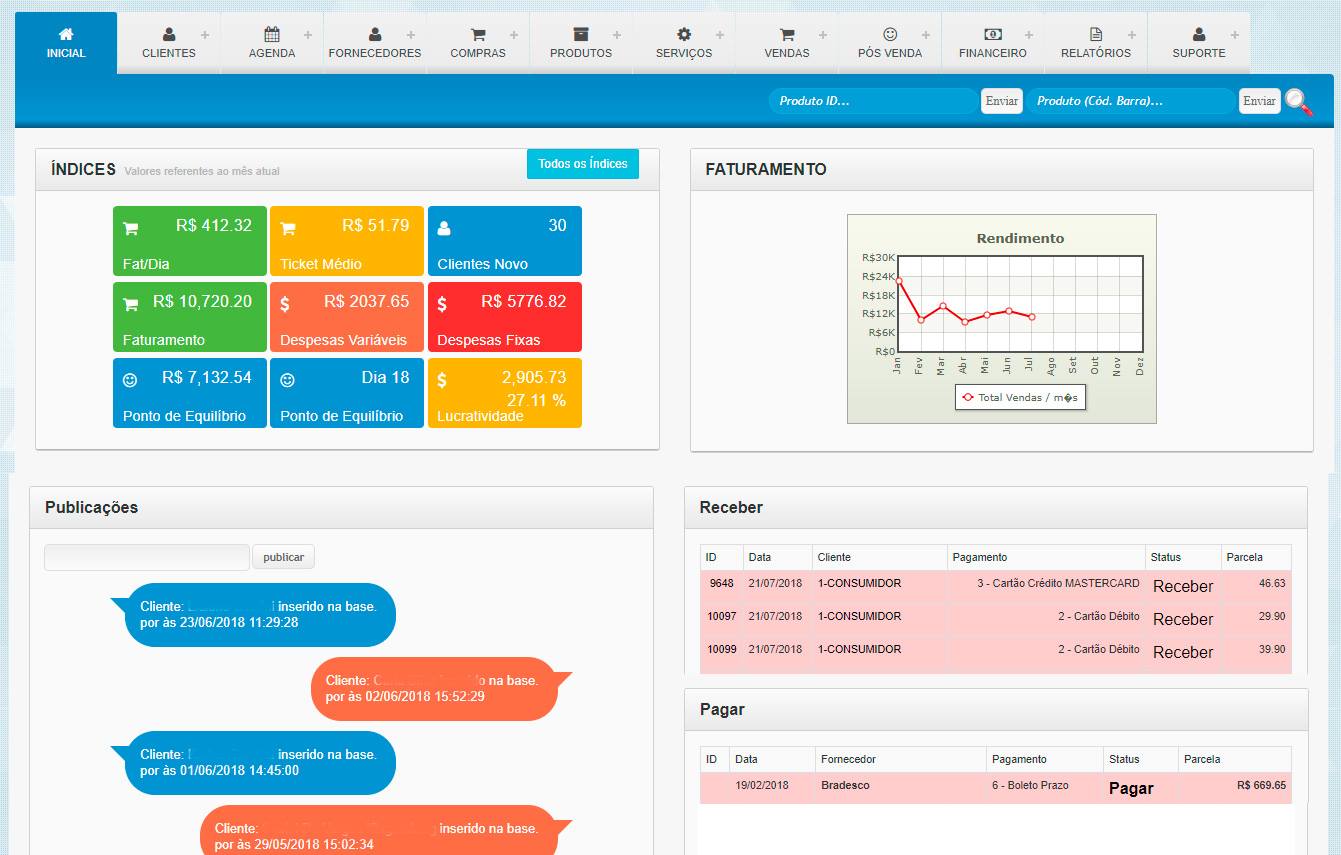Image resolution: width=1341 pixels, height=855 pixels.
Task: Click the Despesas Variáveis tile
Action: (x=347, y=317)
